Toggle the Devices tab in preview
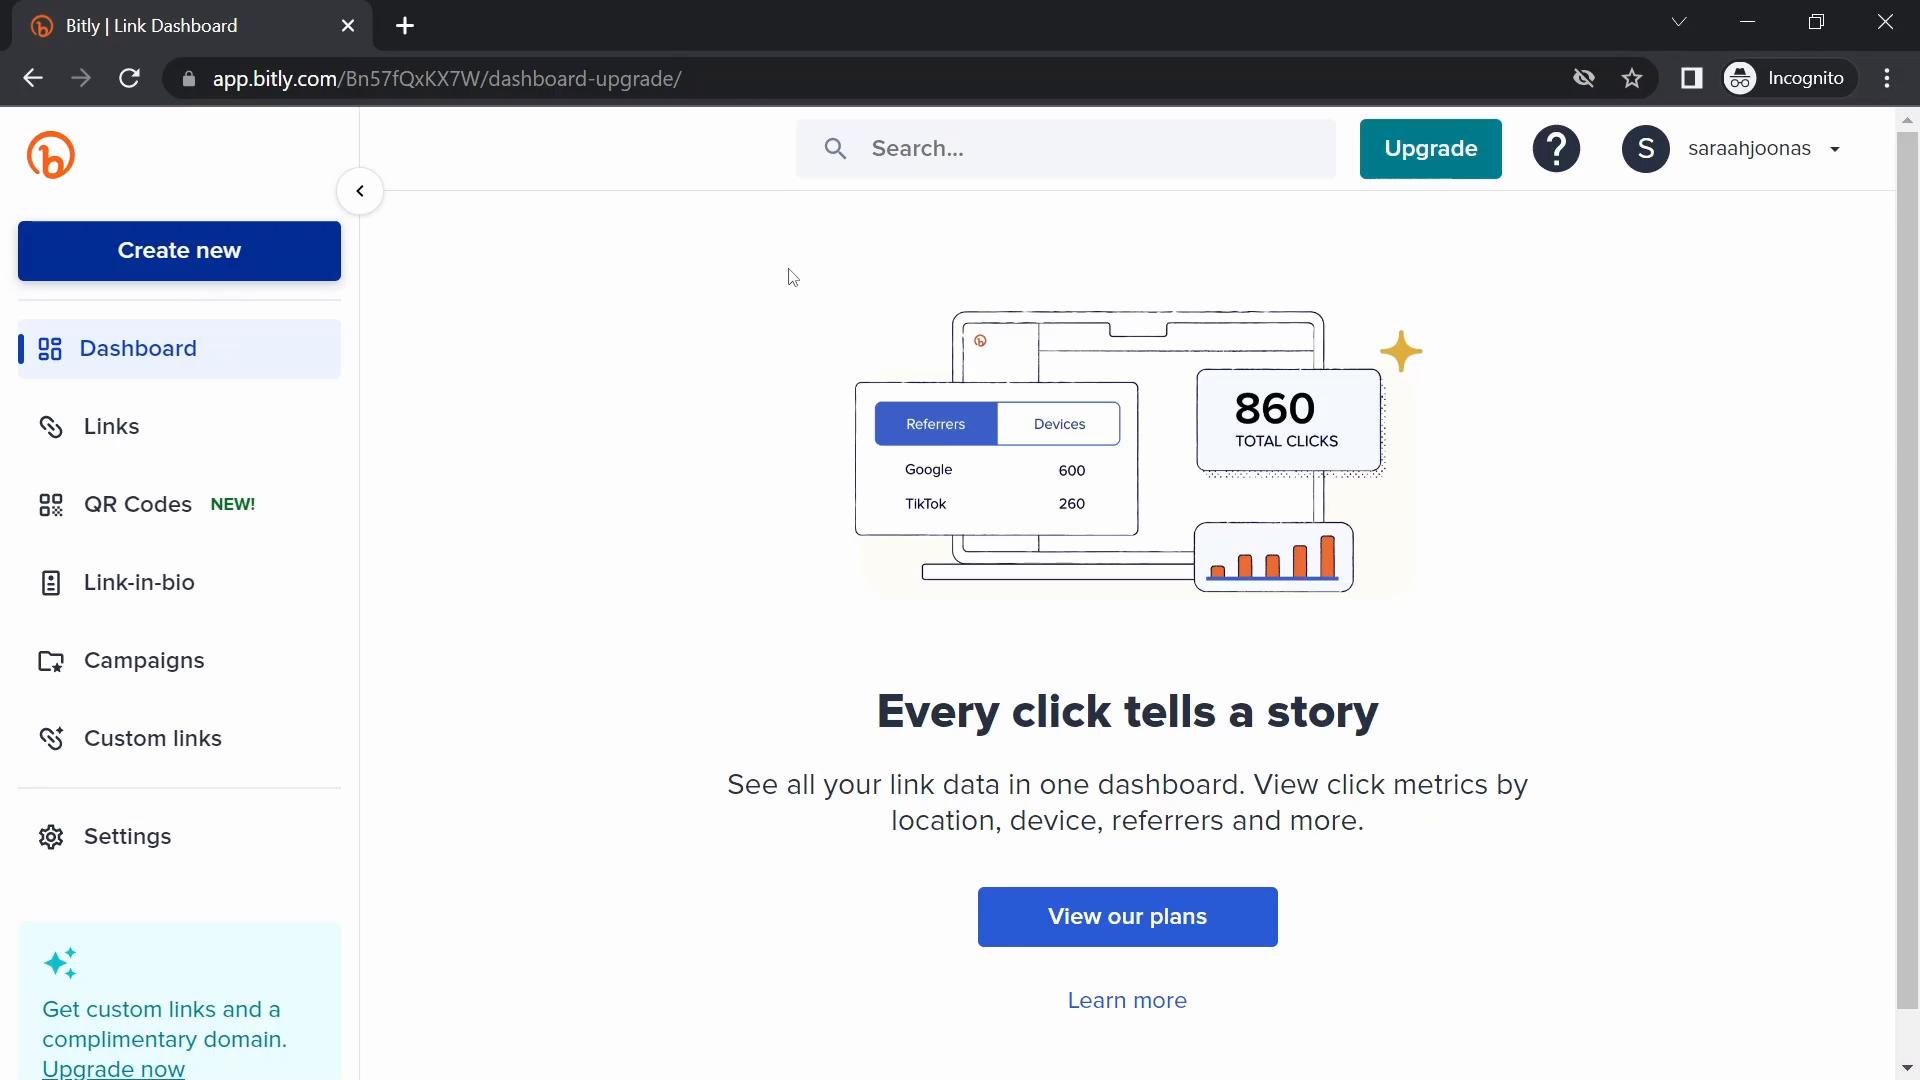1920x1080 pixels. 1060,423
